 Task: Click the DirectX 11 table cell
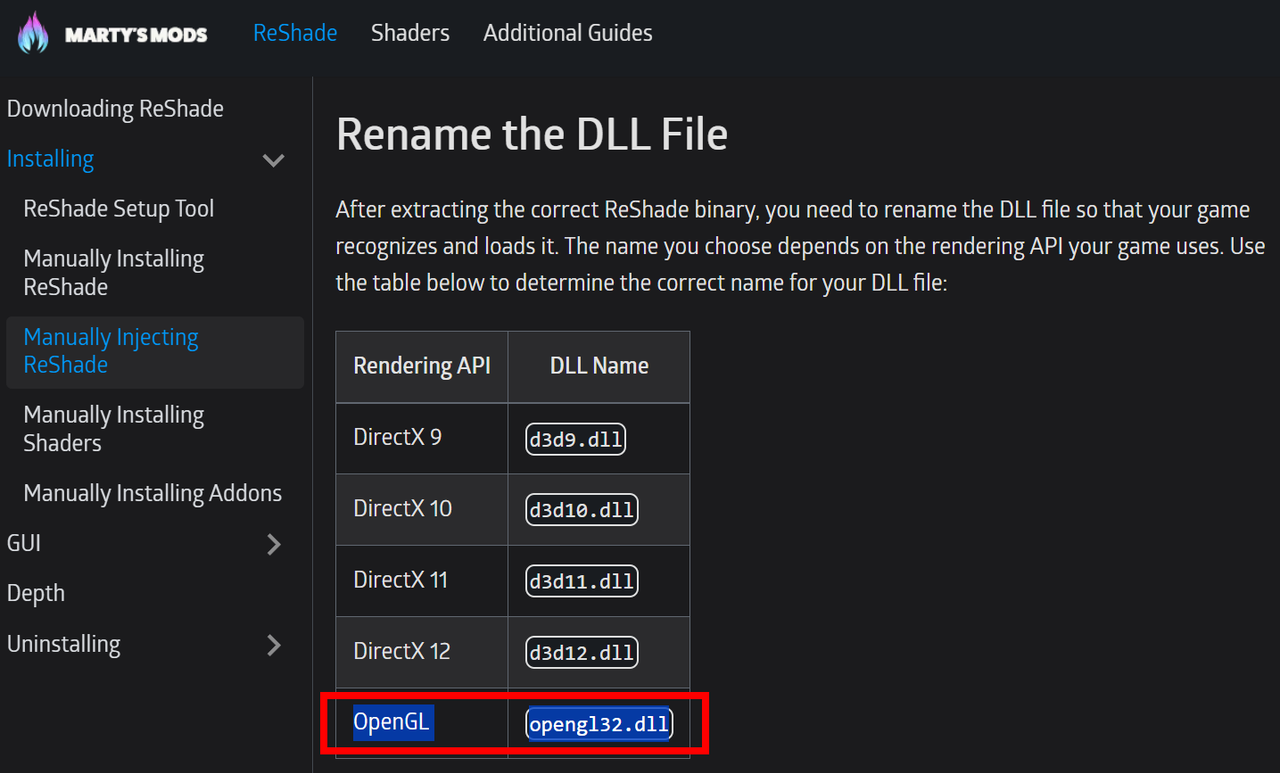pyautogui.click(x=422, y=581)
